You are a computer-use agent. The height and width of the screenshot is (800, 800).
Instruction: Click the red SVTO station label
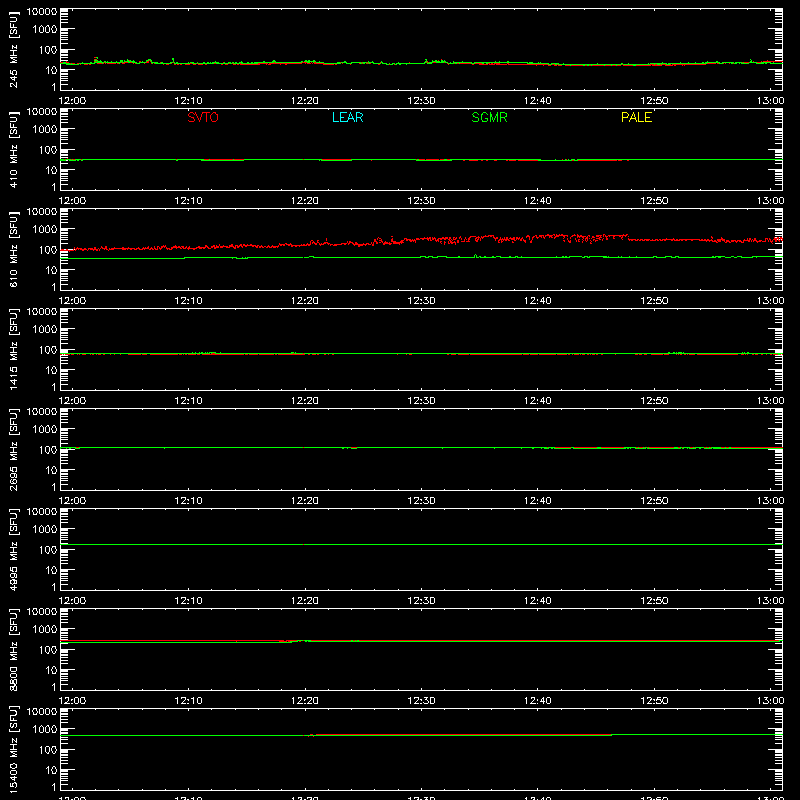coord(203,117)
